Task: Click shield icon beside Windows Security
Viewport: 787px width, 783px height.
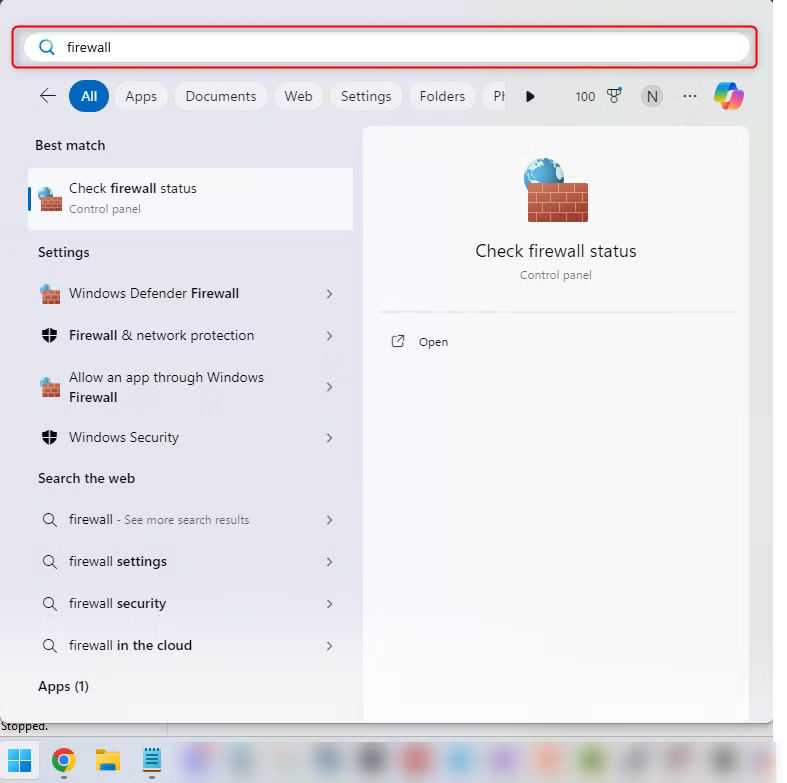Action: pyautogui.click(x=50, y=438)
